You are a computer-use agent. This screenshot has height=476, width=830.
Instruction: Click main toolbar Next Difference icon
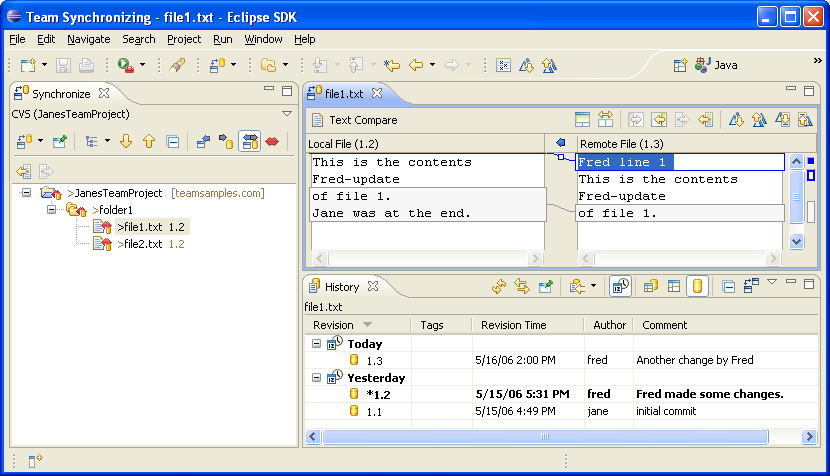point(526,65)
